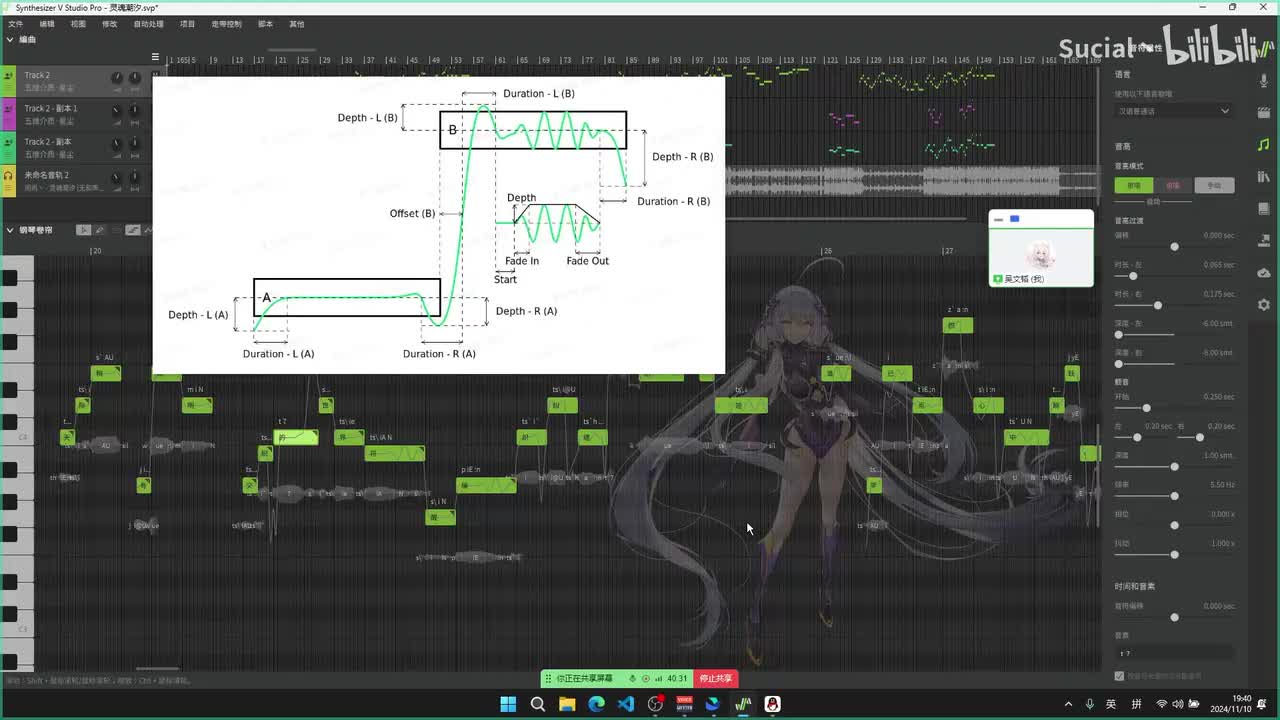Screen dimensions: 1280x720
Task: Open the 脚本 menu
Action: 265,23
